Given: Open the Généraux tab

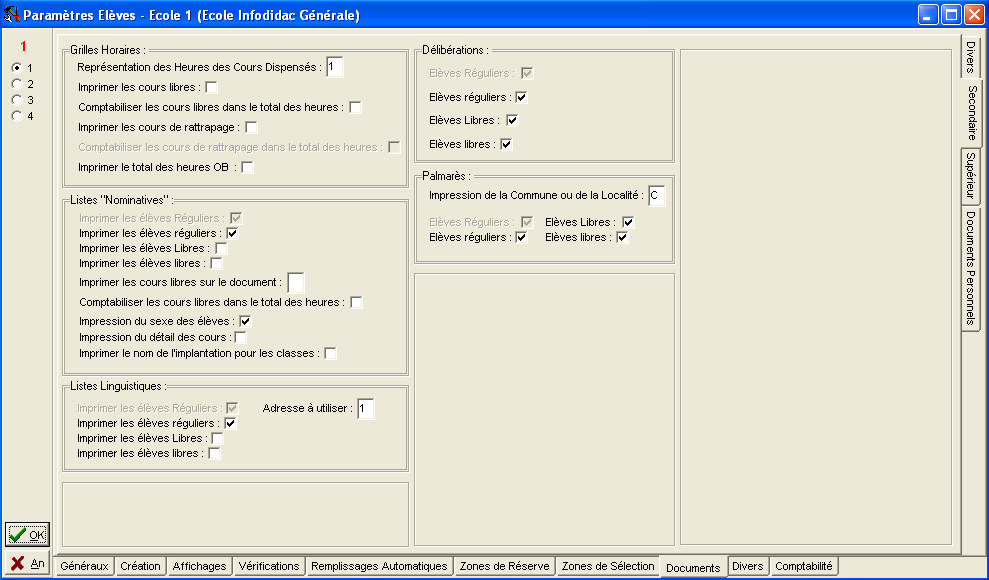Looking at the screenshot, I should (85, 566).
